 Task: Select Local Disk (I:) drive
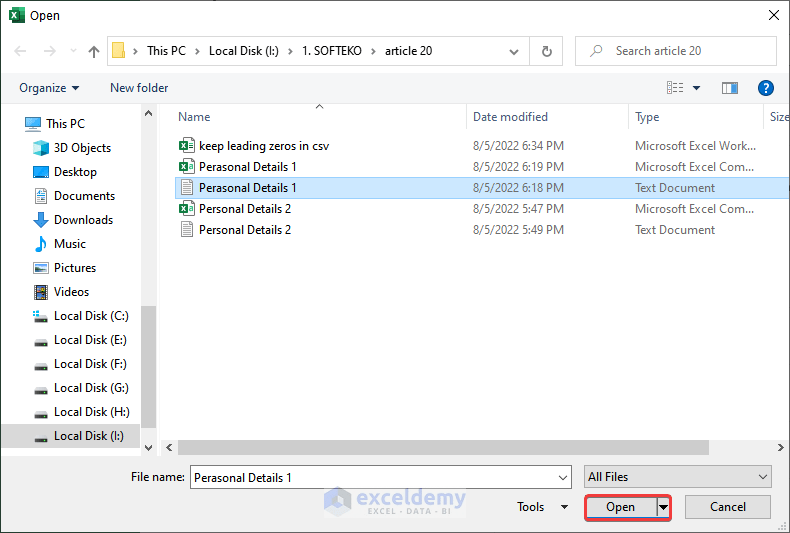[71, 436]
